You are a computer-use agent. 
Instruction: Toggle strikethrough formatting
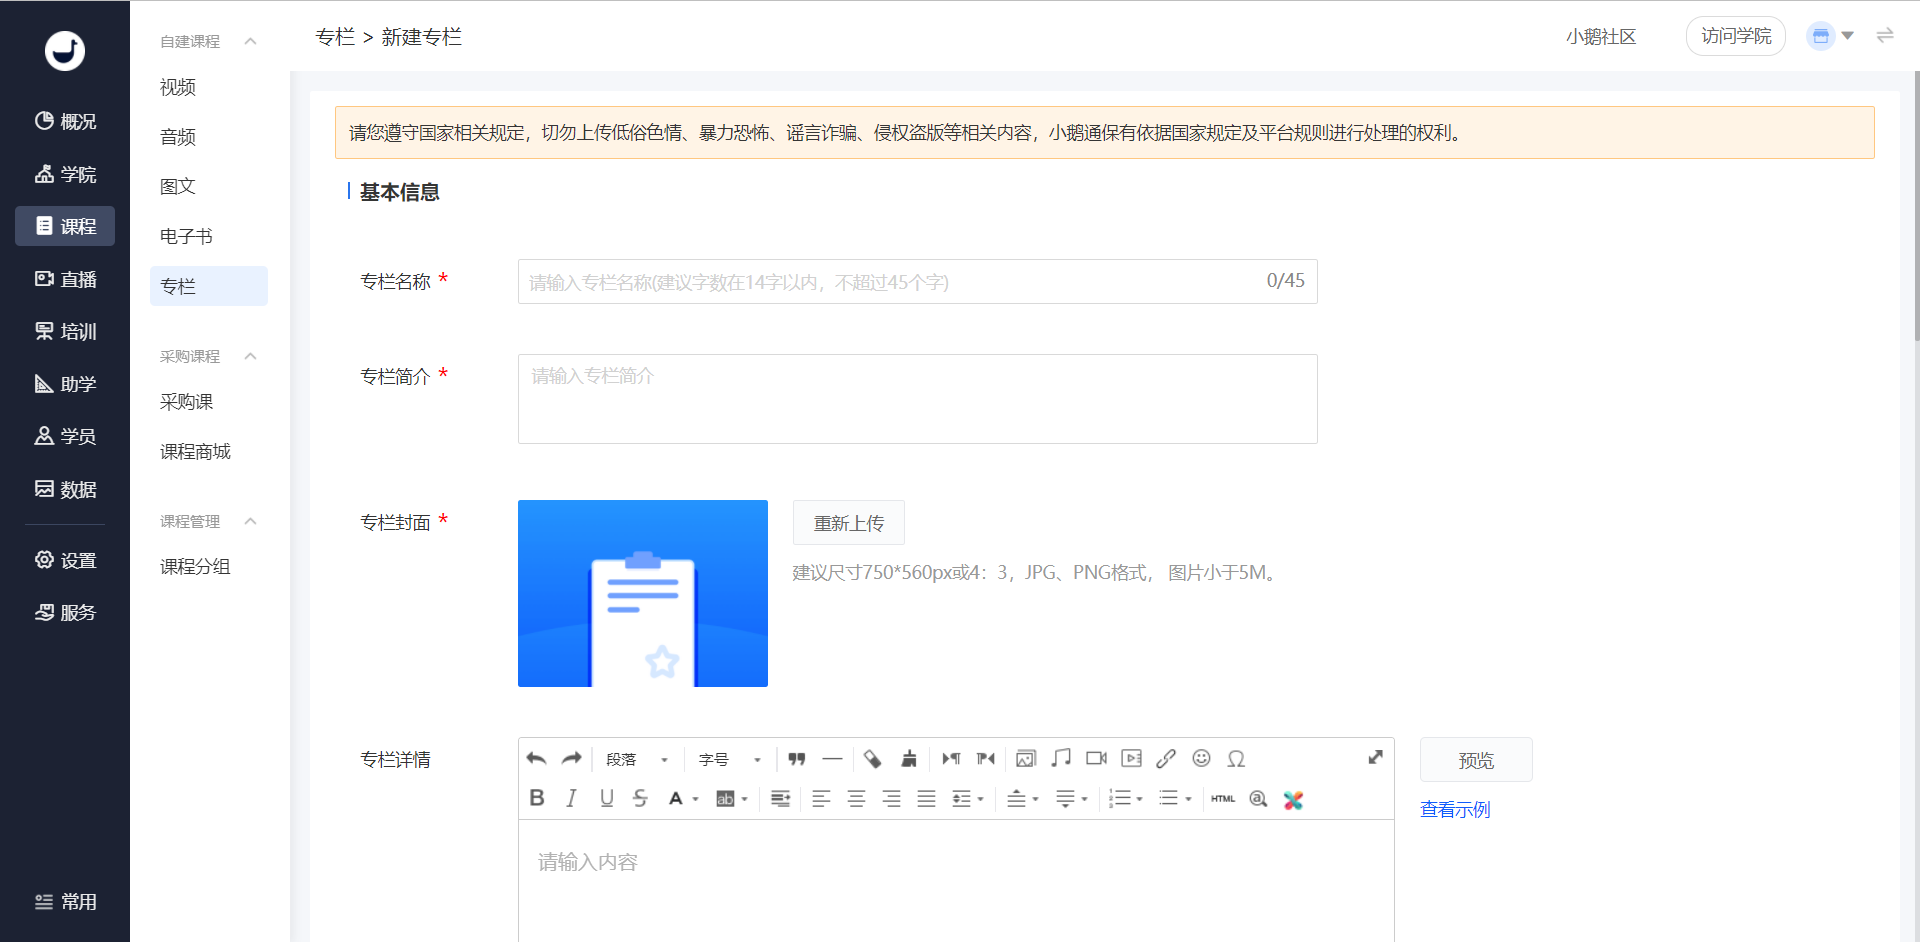coord(641,798)
